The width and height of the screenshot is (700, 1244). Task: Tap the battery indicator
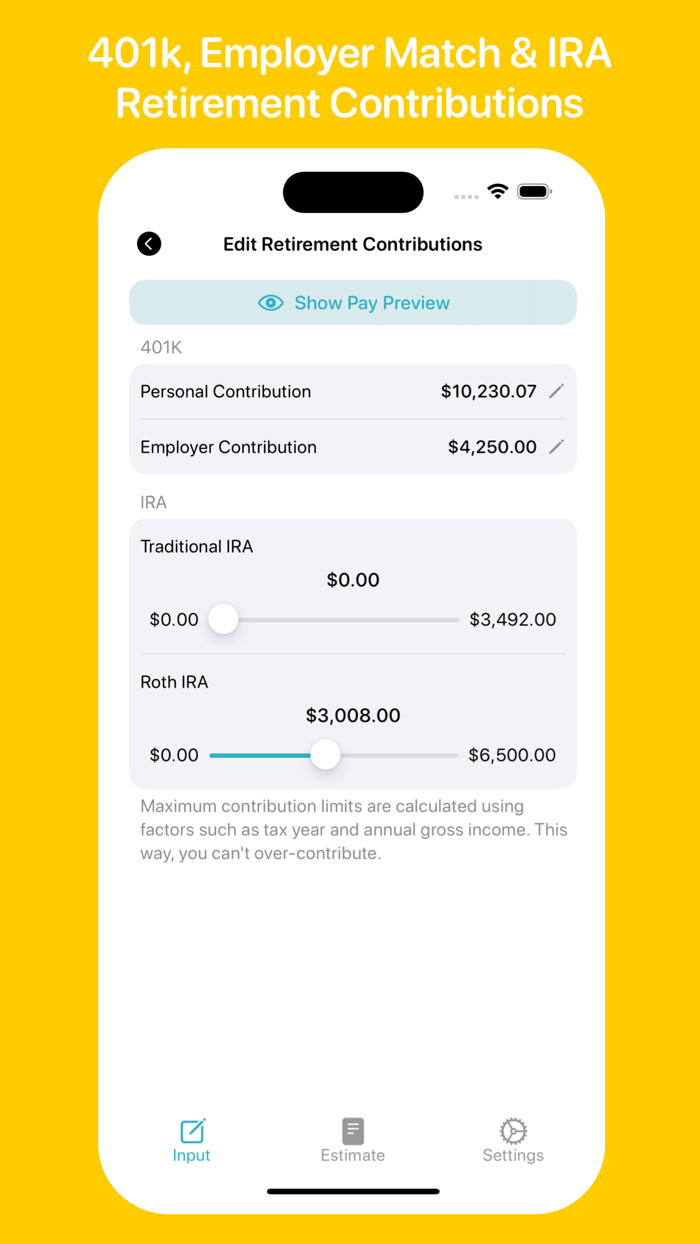click(x=534, y=191)
